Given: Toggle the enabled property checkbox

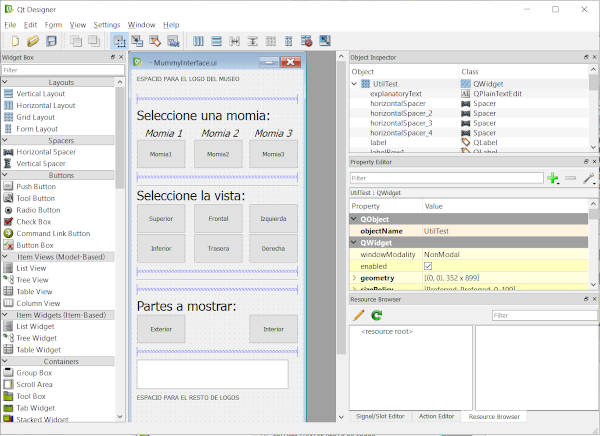Looking at the screenshot, I should coord(429,266).
